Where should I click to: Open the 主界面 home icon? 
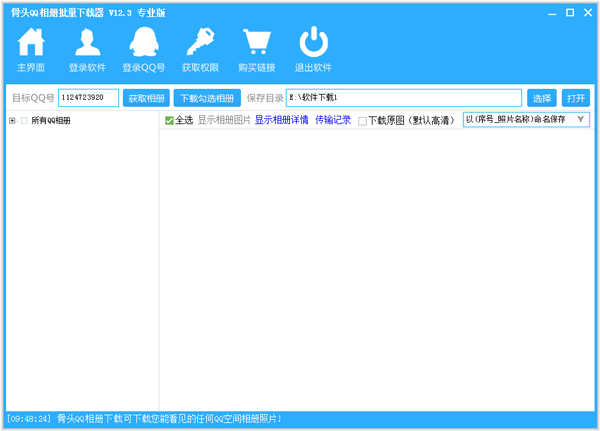click(31, 42)
